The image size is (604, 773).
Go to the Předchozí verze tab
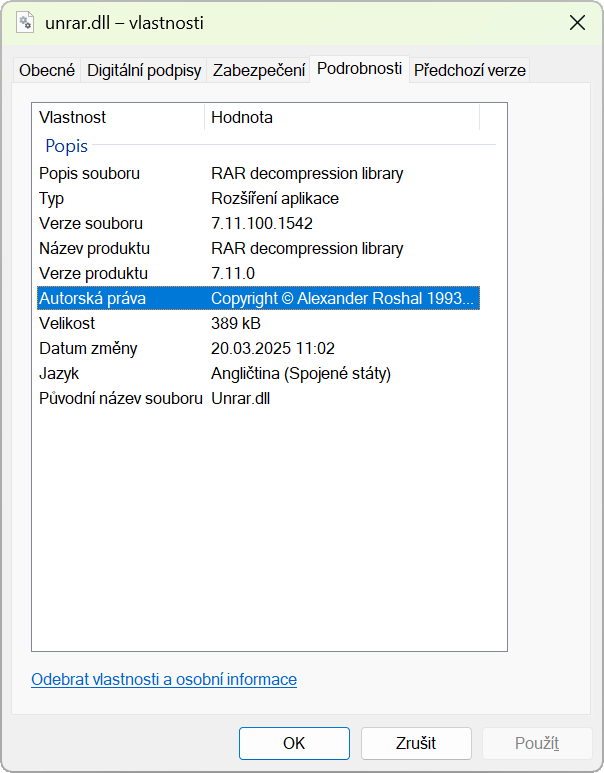coord(469,70)
